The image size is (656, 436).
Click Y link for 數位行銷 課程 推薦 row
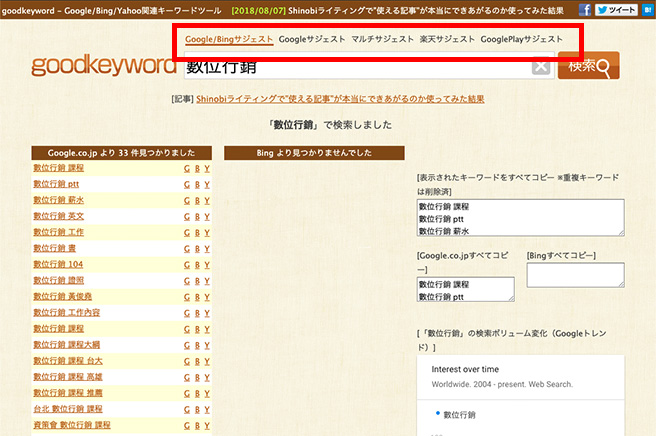click(207, 393)
